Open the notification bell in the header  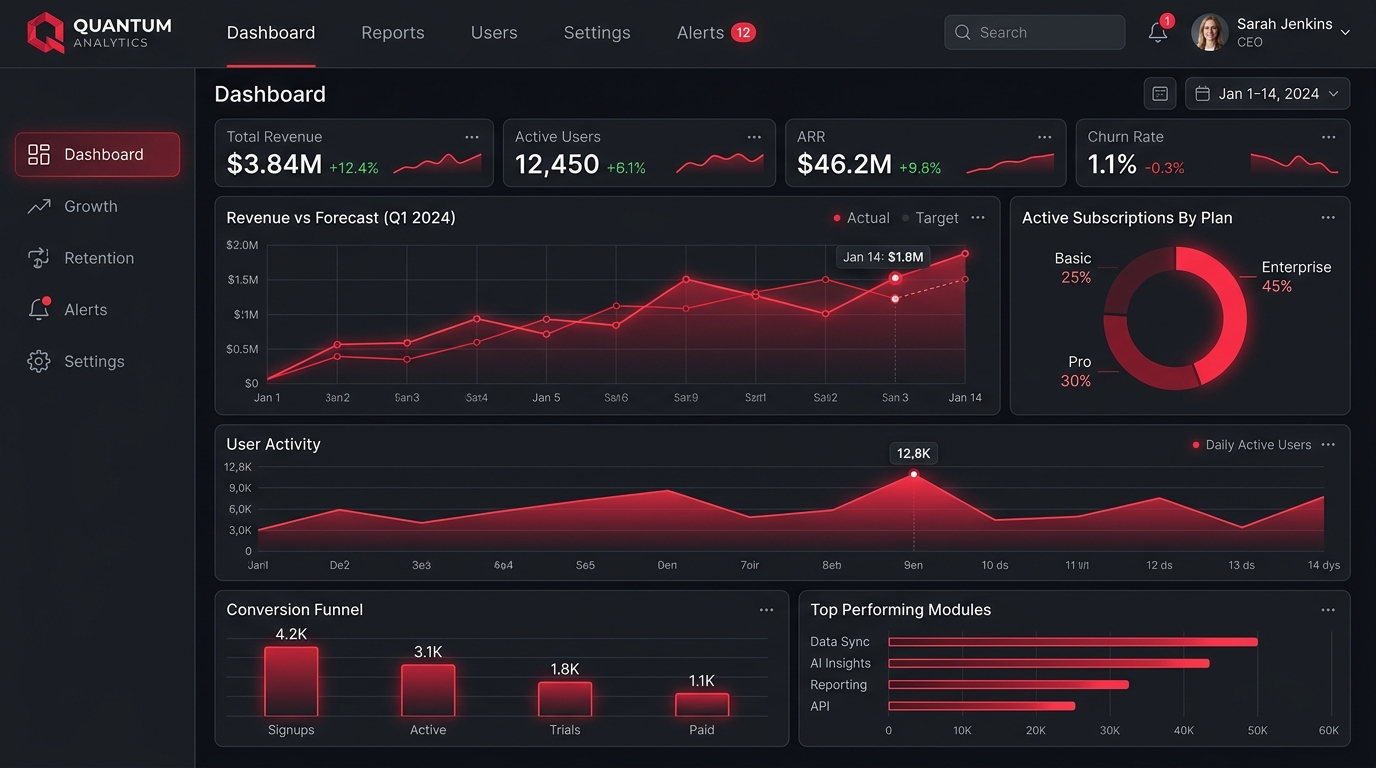pyautogui.click(x=1158, y=32)
